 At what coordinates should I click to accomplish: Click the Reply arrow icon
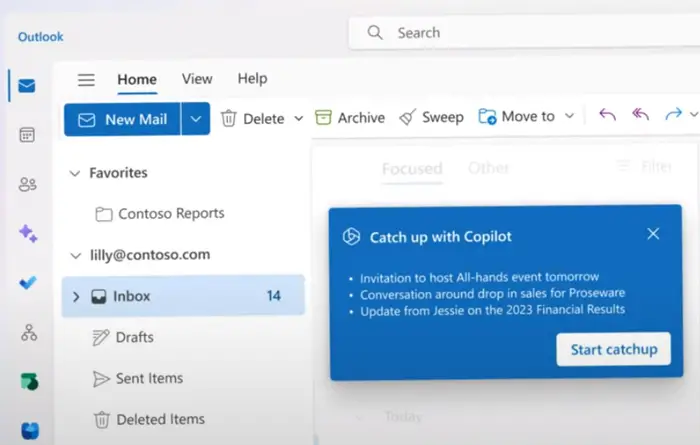pyautogui.click(x=607, y=115)
